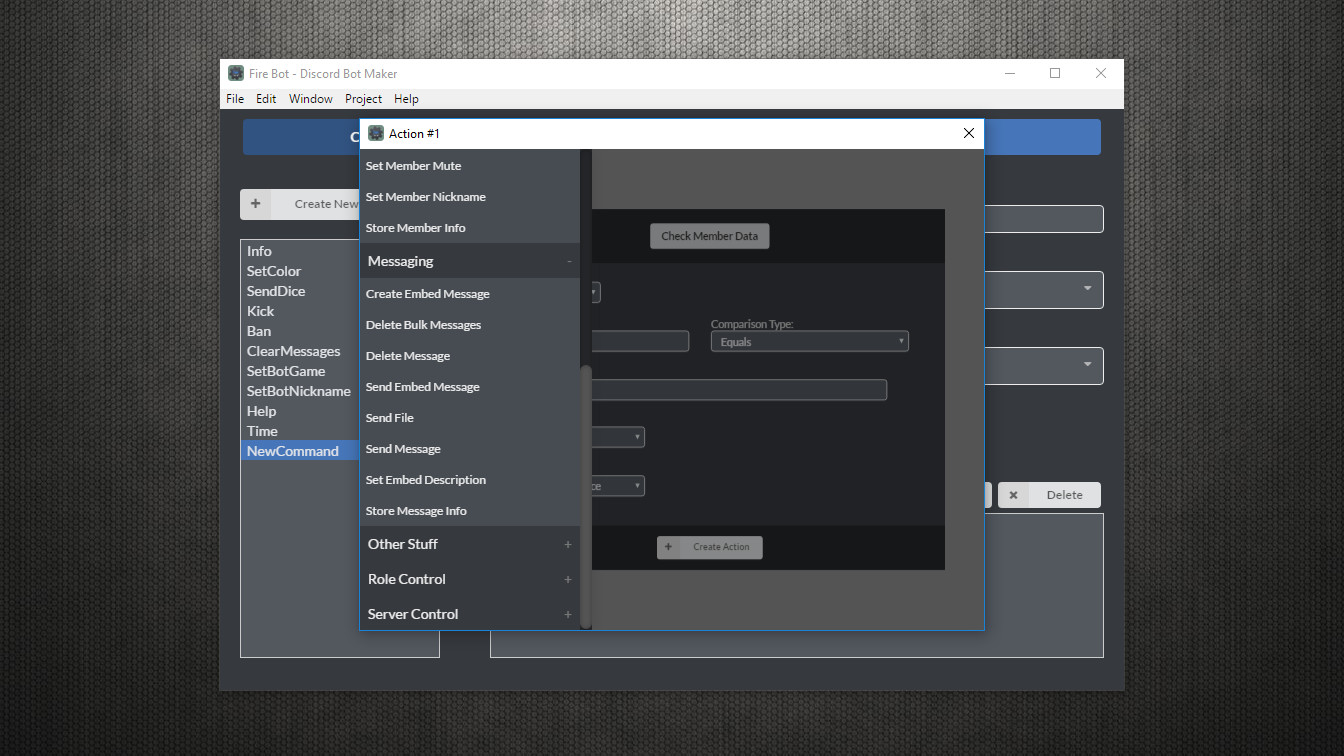
Task: Minimize the Fire Bot window
Action: 1010,73
